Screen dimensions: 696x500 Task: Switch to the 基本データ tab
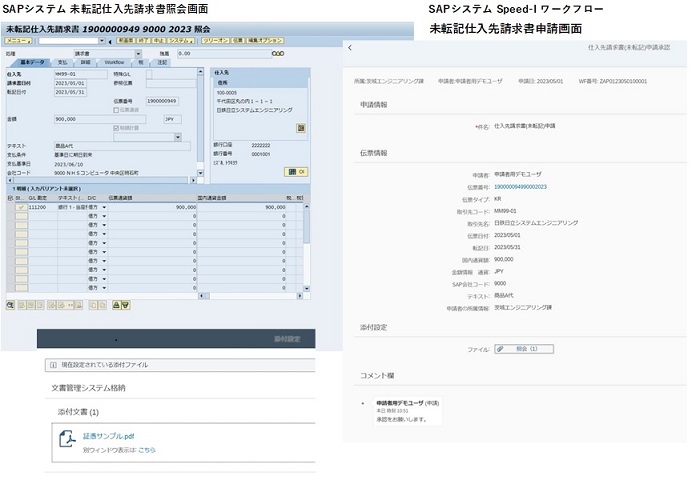coord(32,63)
